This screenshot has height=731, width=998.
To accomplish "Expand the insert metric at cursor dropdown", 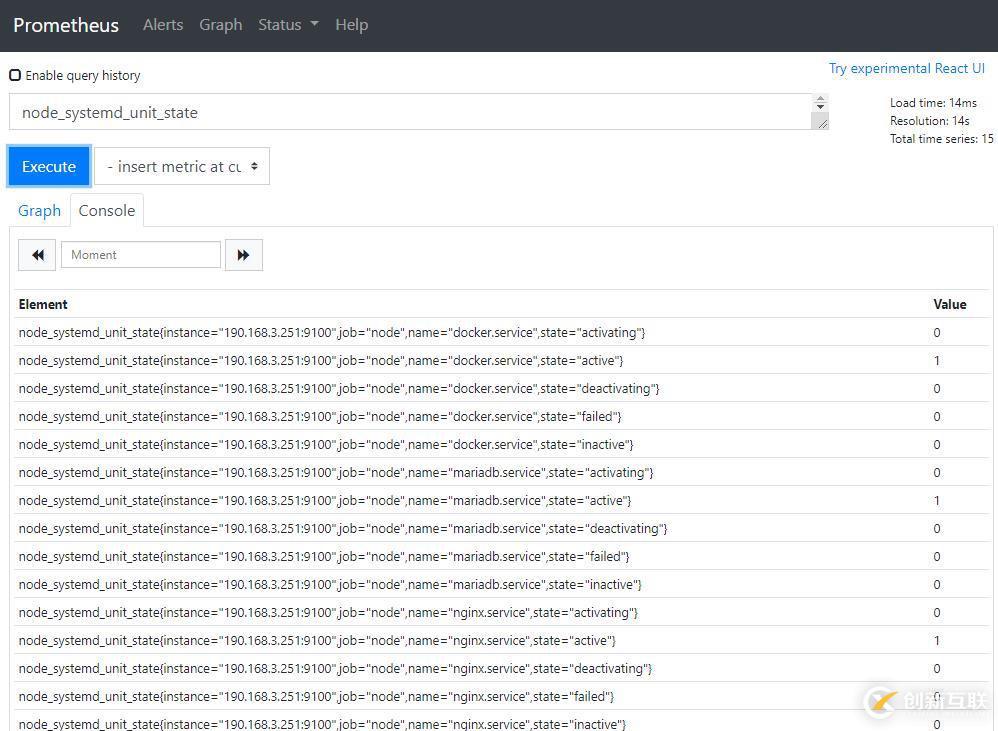I will point(182,167).
